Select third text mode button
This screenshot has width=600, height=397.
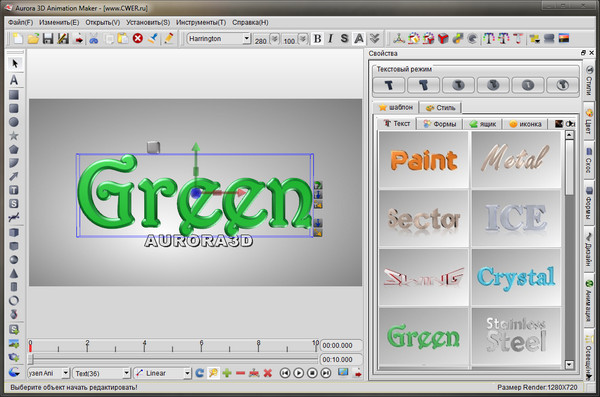coord(458,85)
